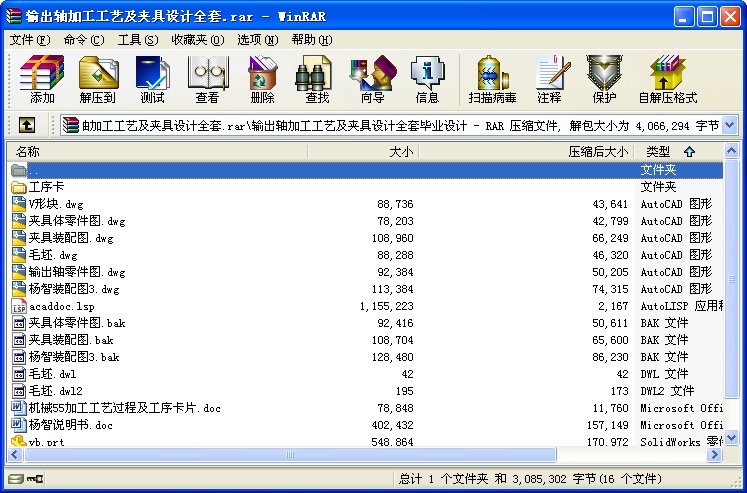Viewport: 747px width, 493px height.
Task: Select the 工序卡 folder
Action: [46, 187]
